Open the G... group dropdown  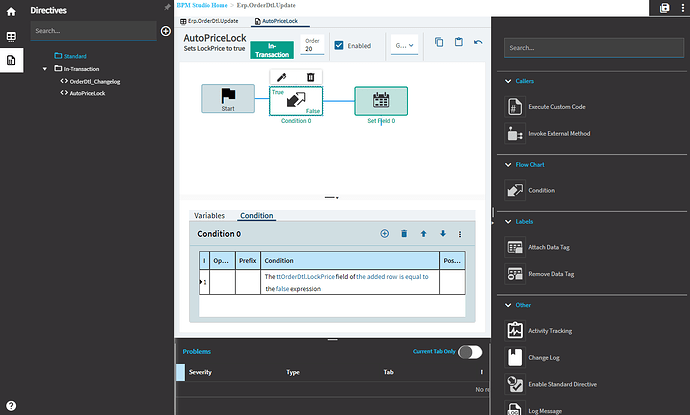click(x=404, y=45)
